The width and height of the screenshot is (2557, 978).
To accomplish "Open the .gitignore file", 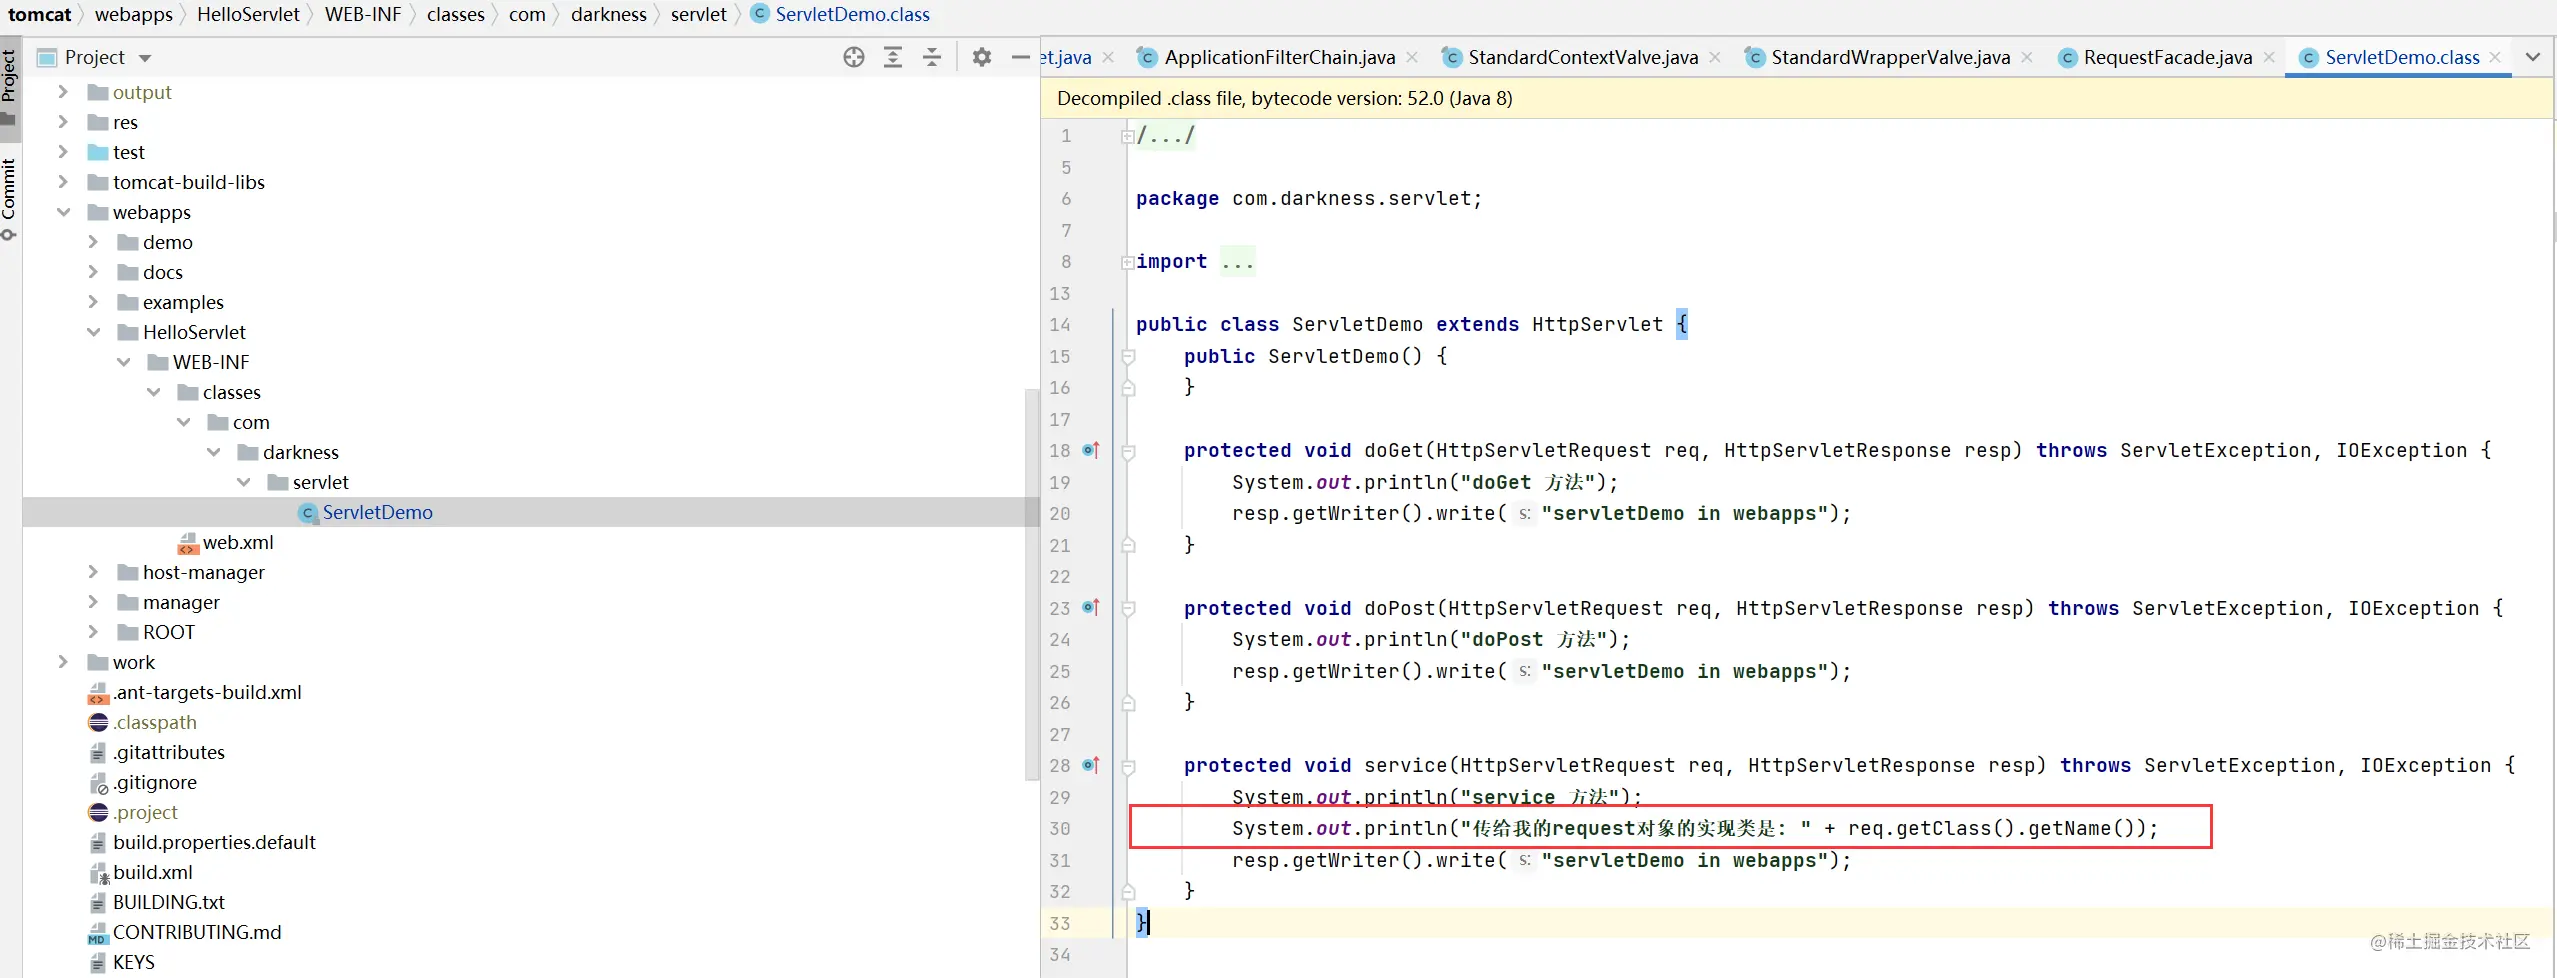I will click(x=154, y=782).
